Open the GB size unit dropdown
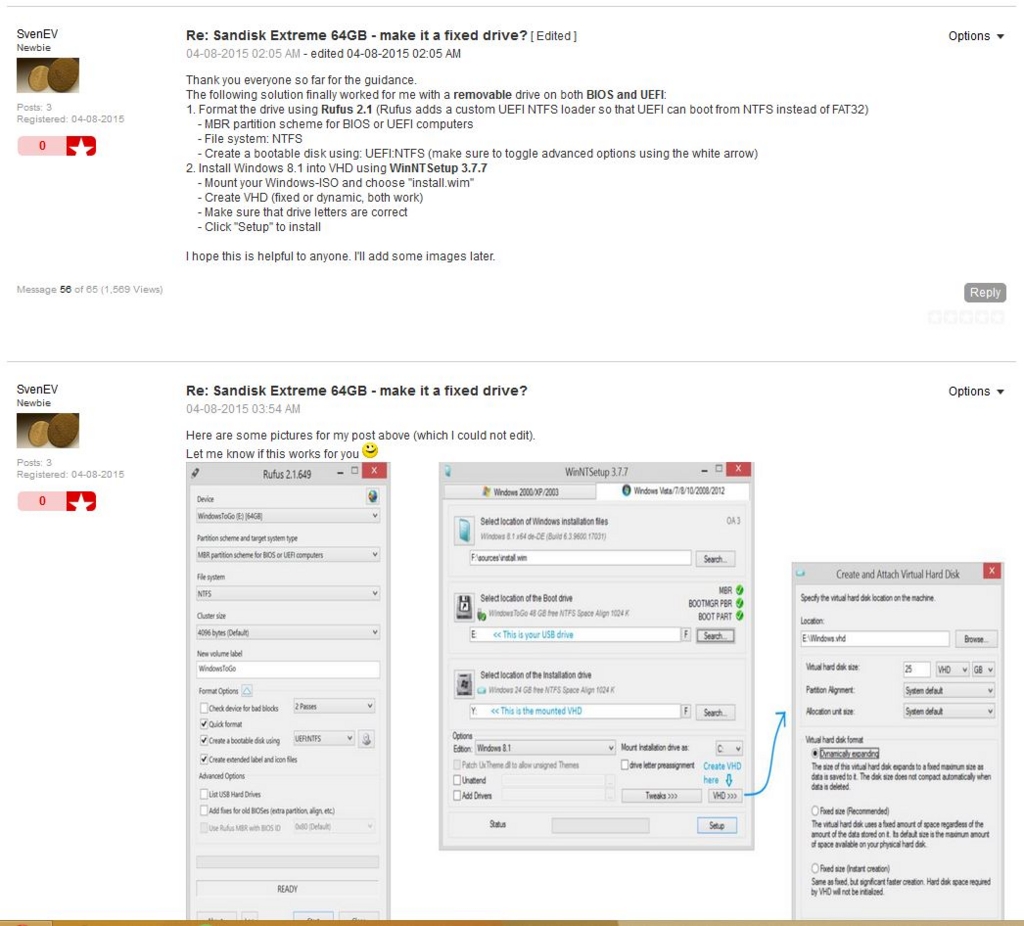The height and width of the screenshot is (926, 1024). pyautogui.click(x=983, y=669)
